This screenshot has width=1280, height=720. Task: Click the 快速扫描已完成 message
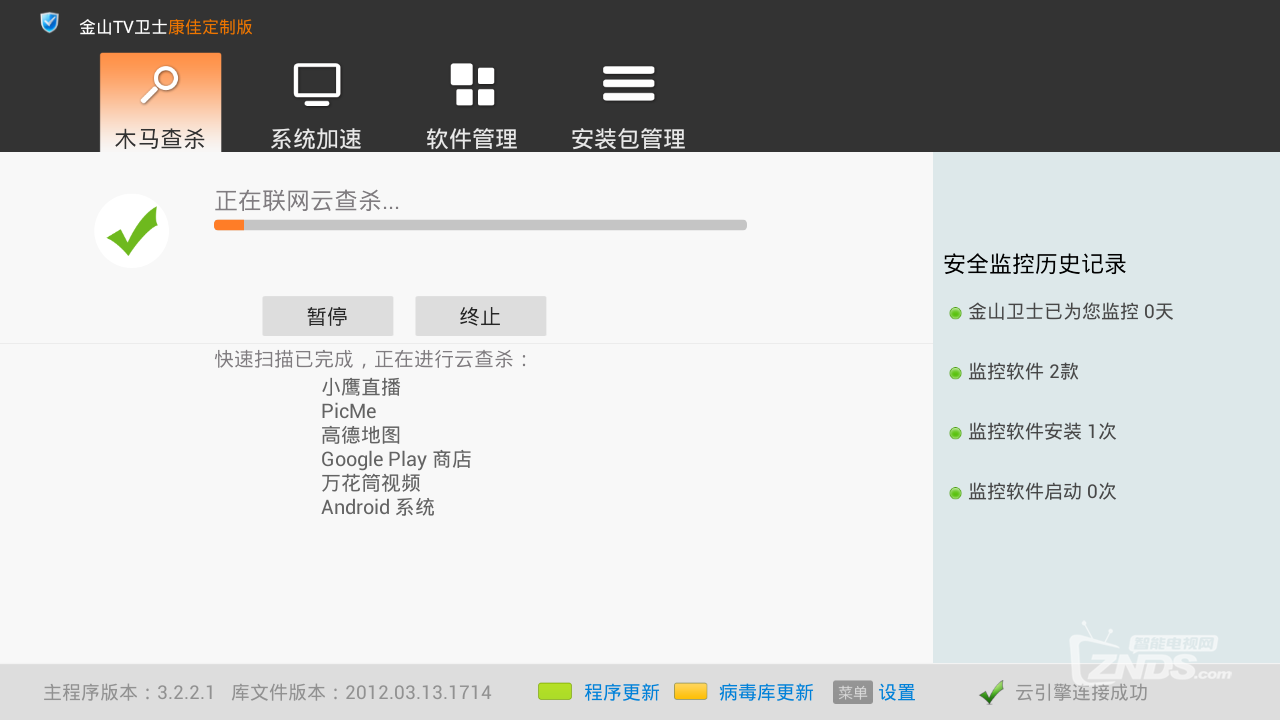tap(373, 359)
